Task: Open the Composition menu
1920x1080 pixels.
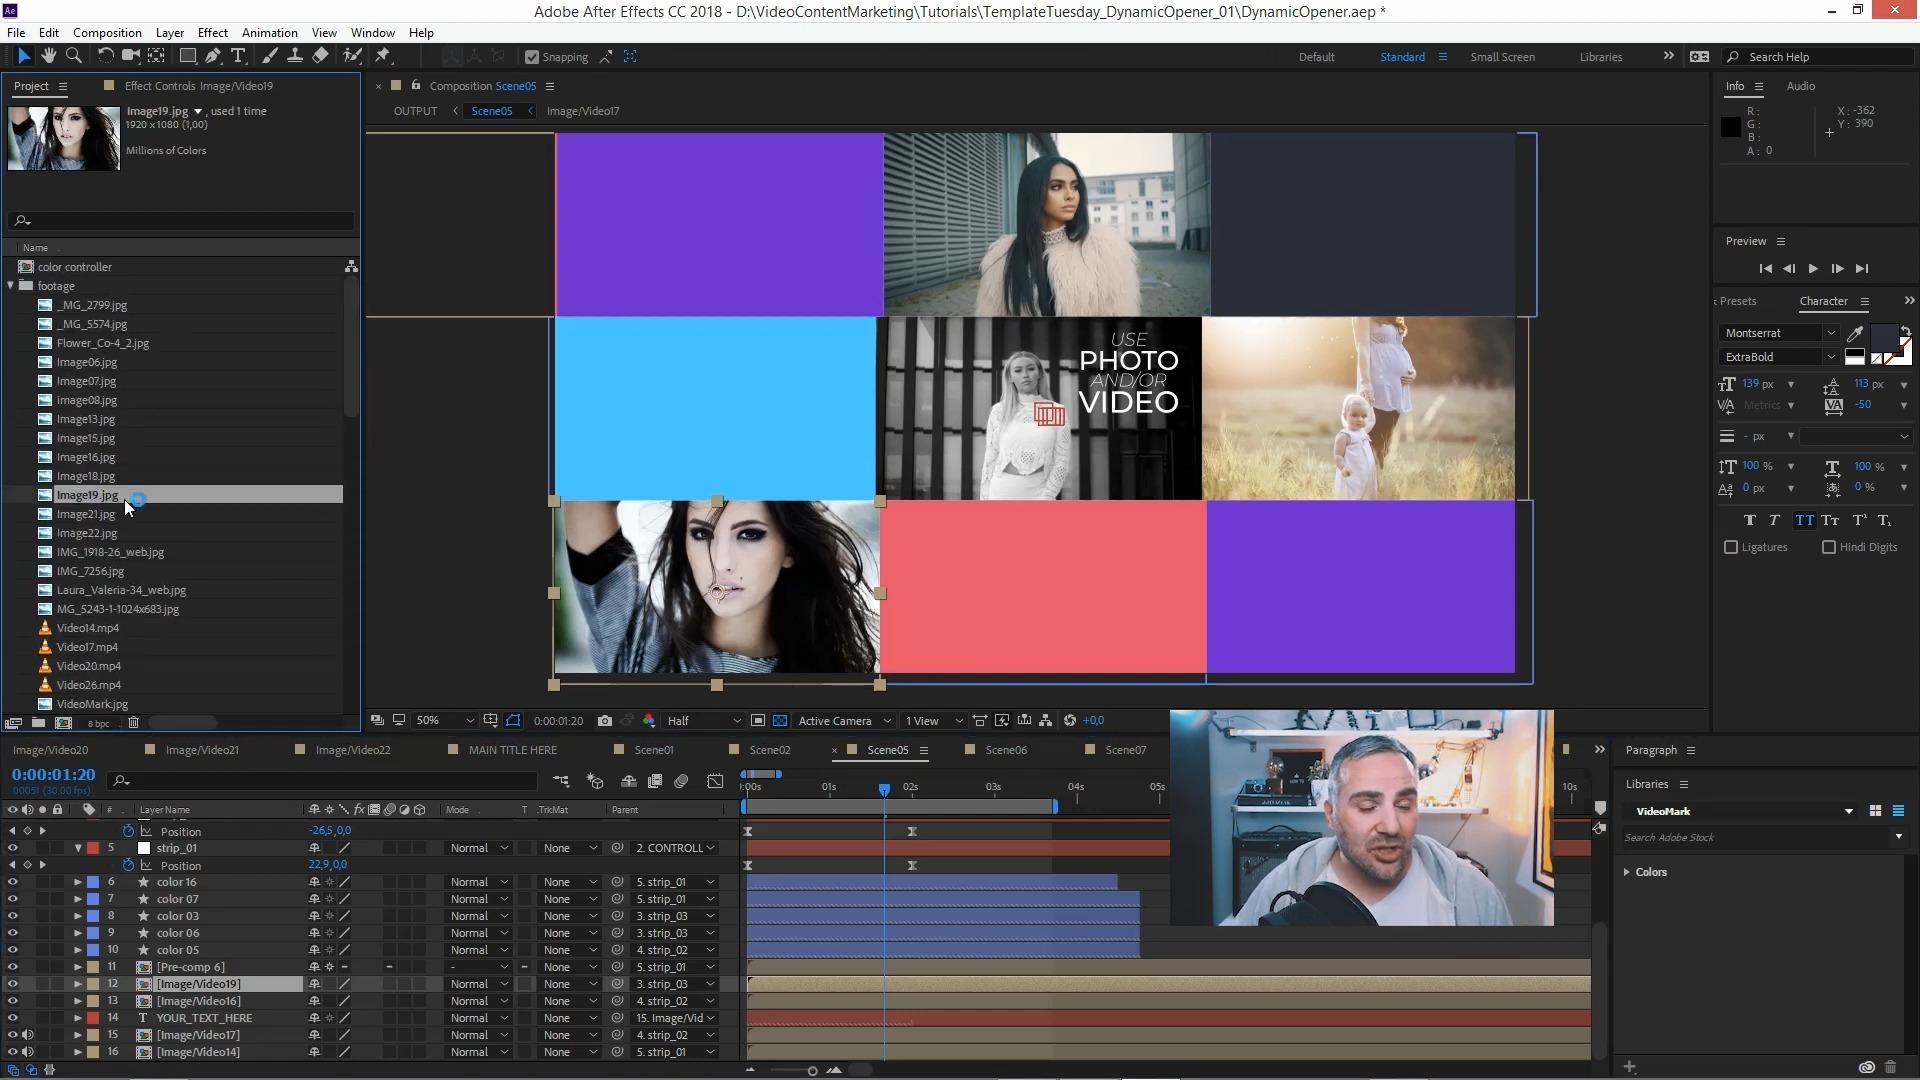Action: point(107,32)
